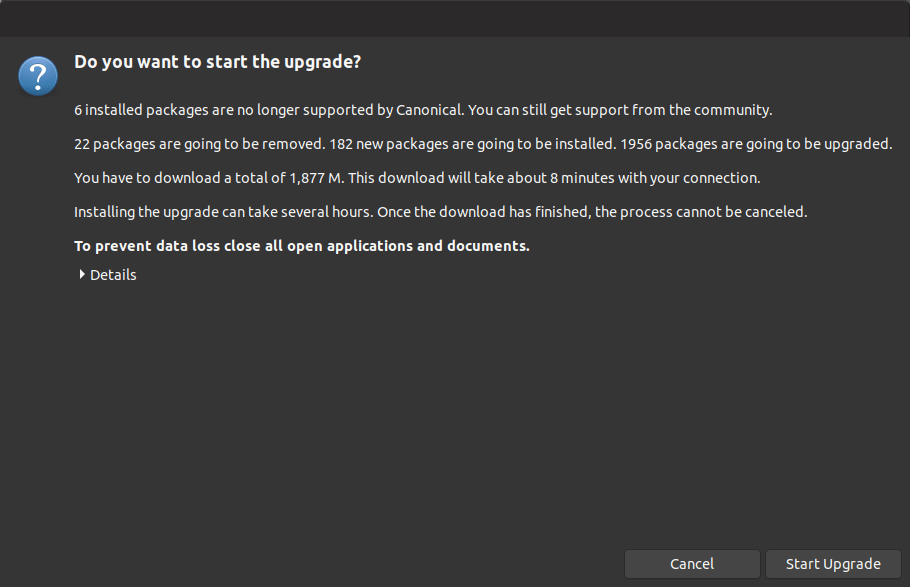Click the Details label text
910x587 pixels.
(x=113, y=275)
